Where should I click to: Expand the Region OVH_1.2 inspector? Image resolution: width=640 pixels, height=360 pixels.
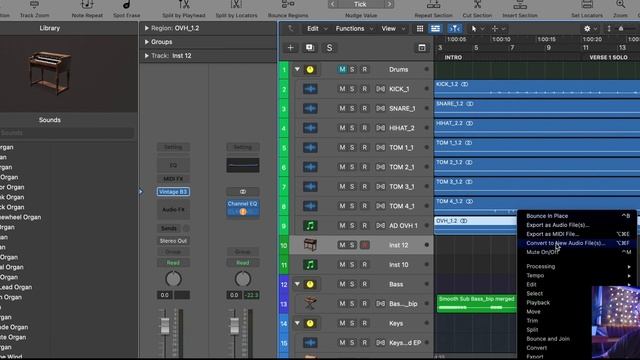pos(147,28)
